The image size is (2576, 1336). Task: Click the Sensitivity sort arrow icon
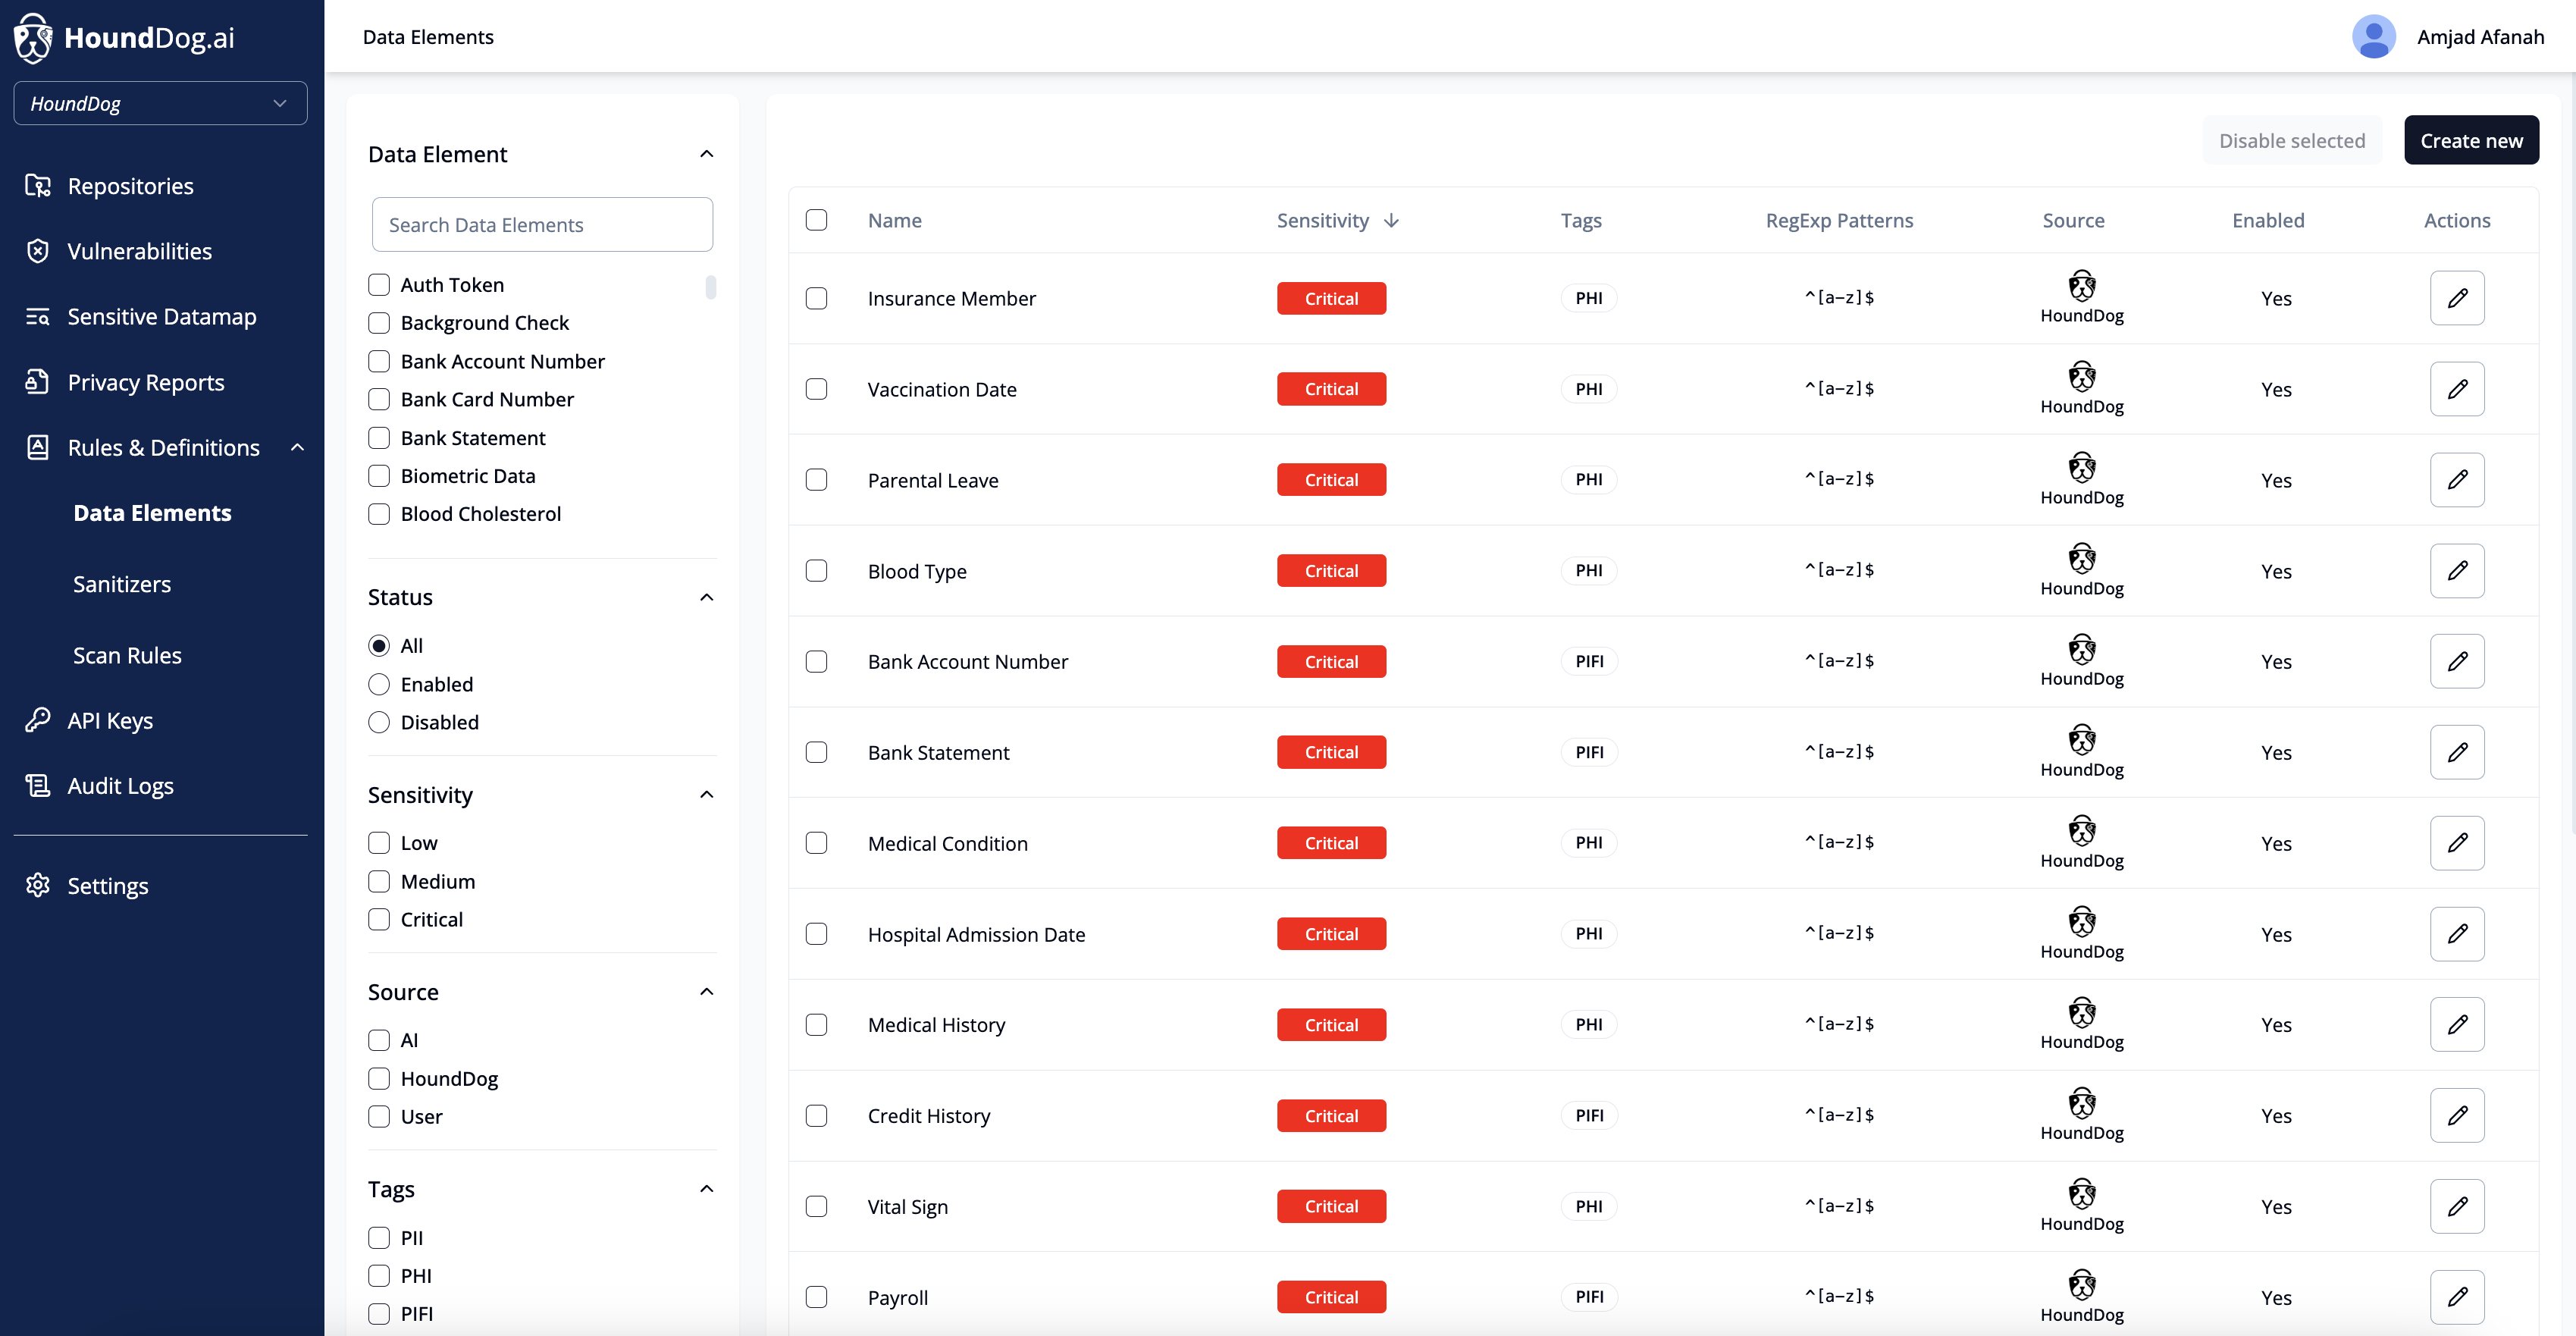1391,220
